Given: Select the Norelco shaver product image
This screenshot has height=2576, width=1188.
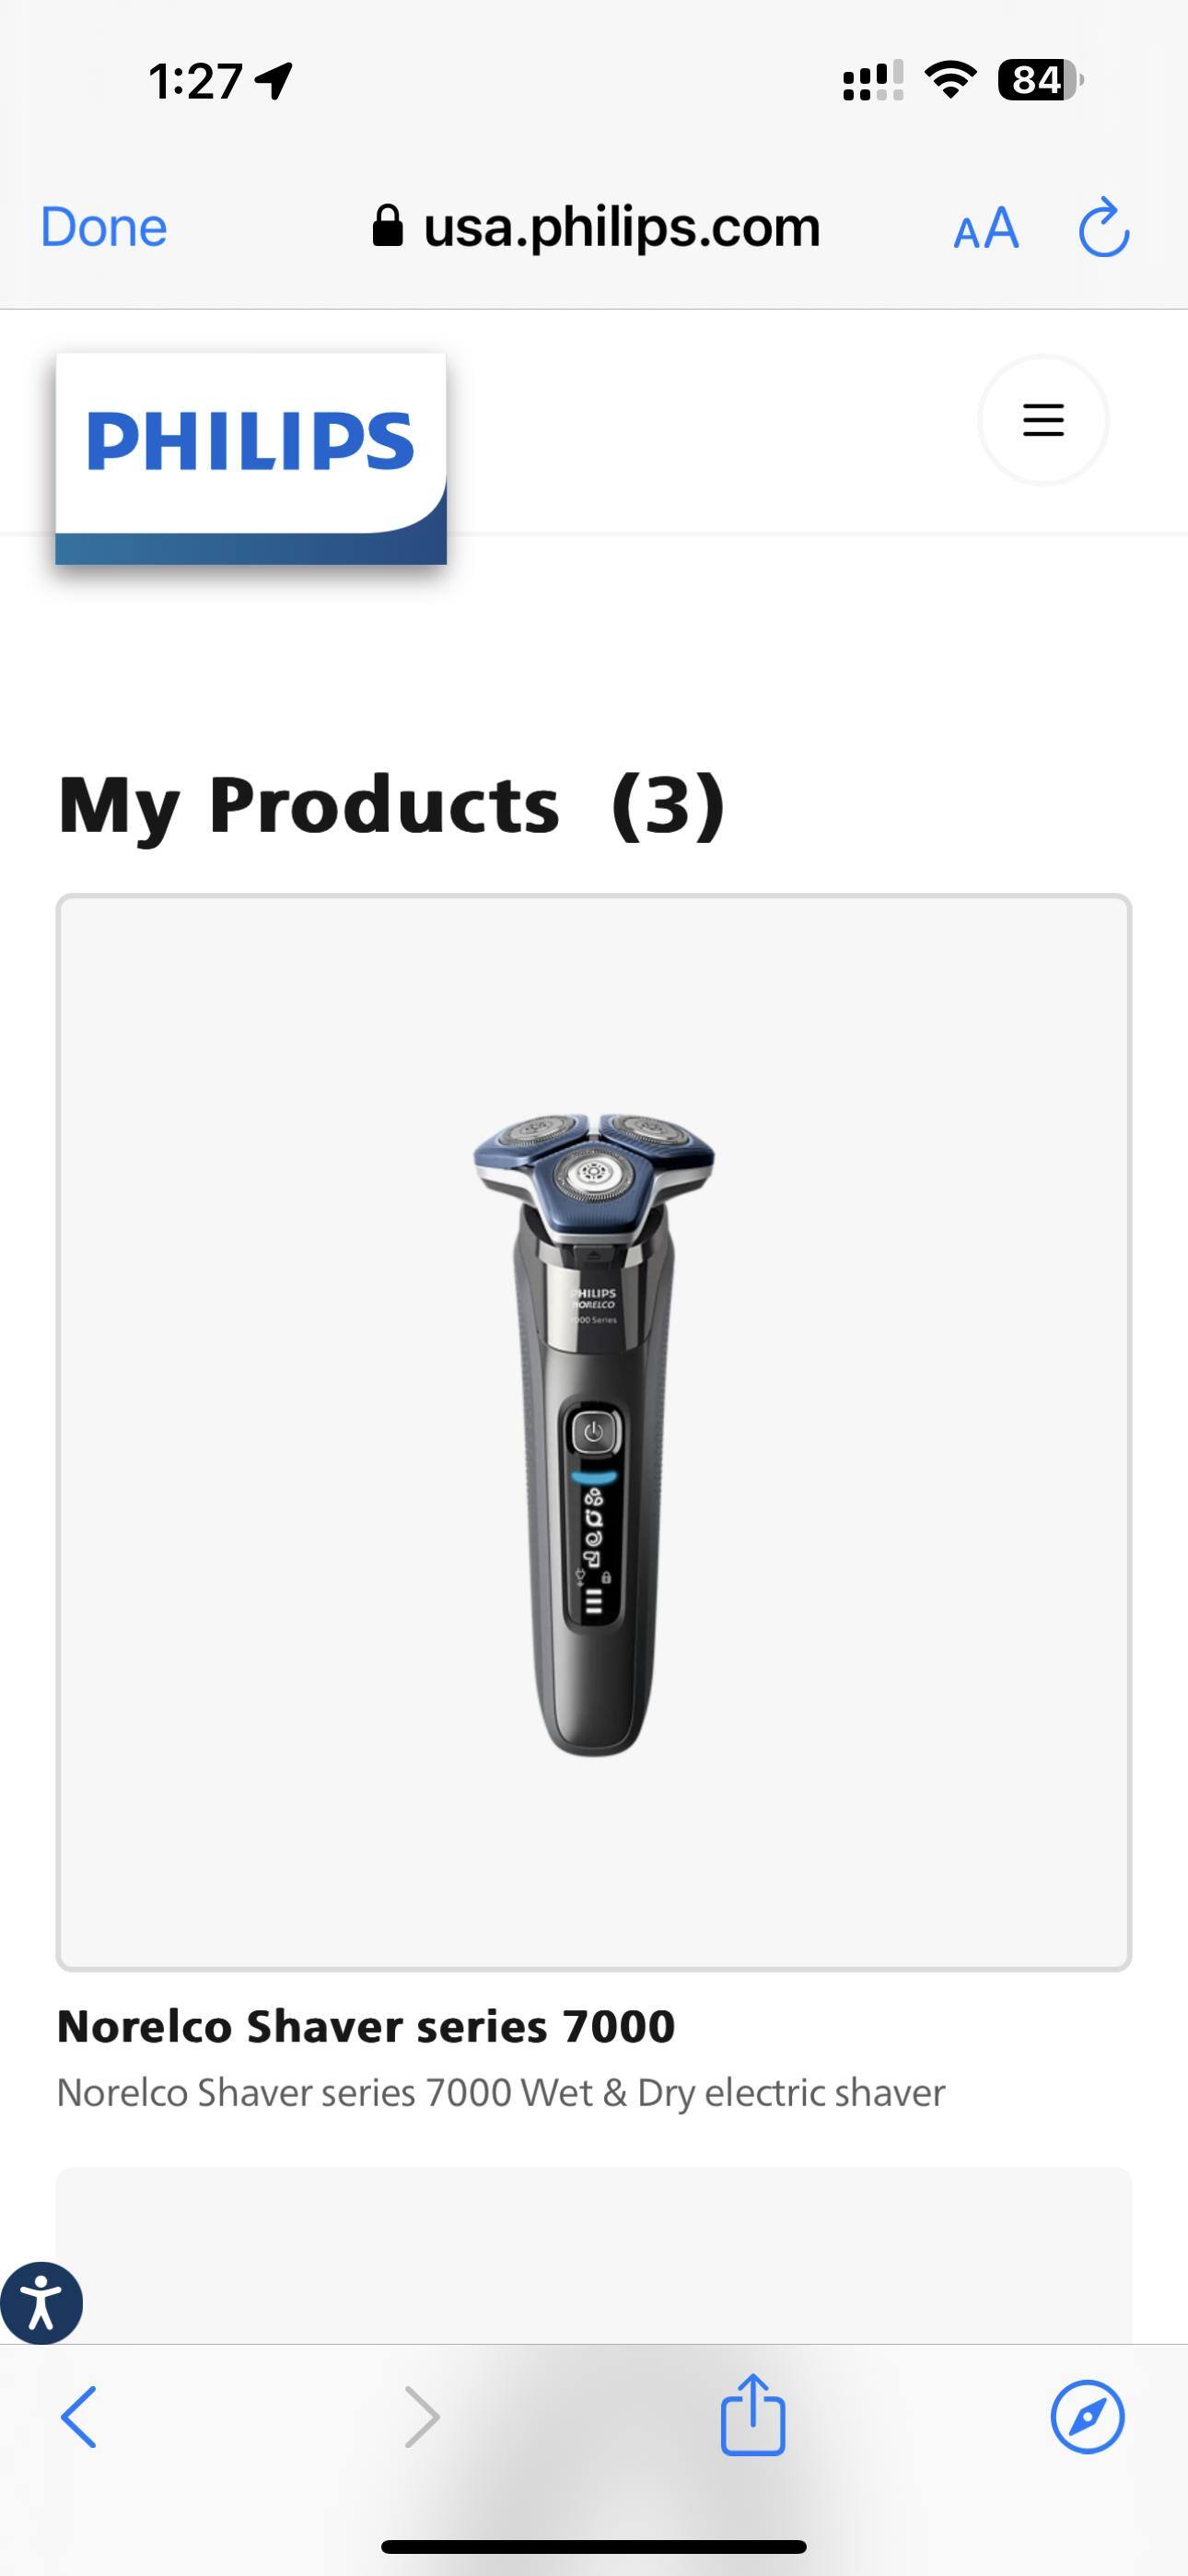Looking at the screenshot, I should tap(594, 1432).
